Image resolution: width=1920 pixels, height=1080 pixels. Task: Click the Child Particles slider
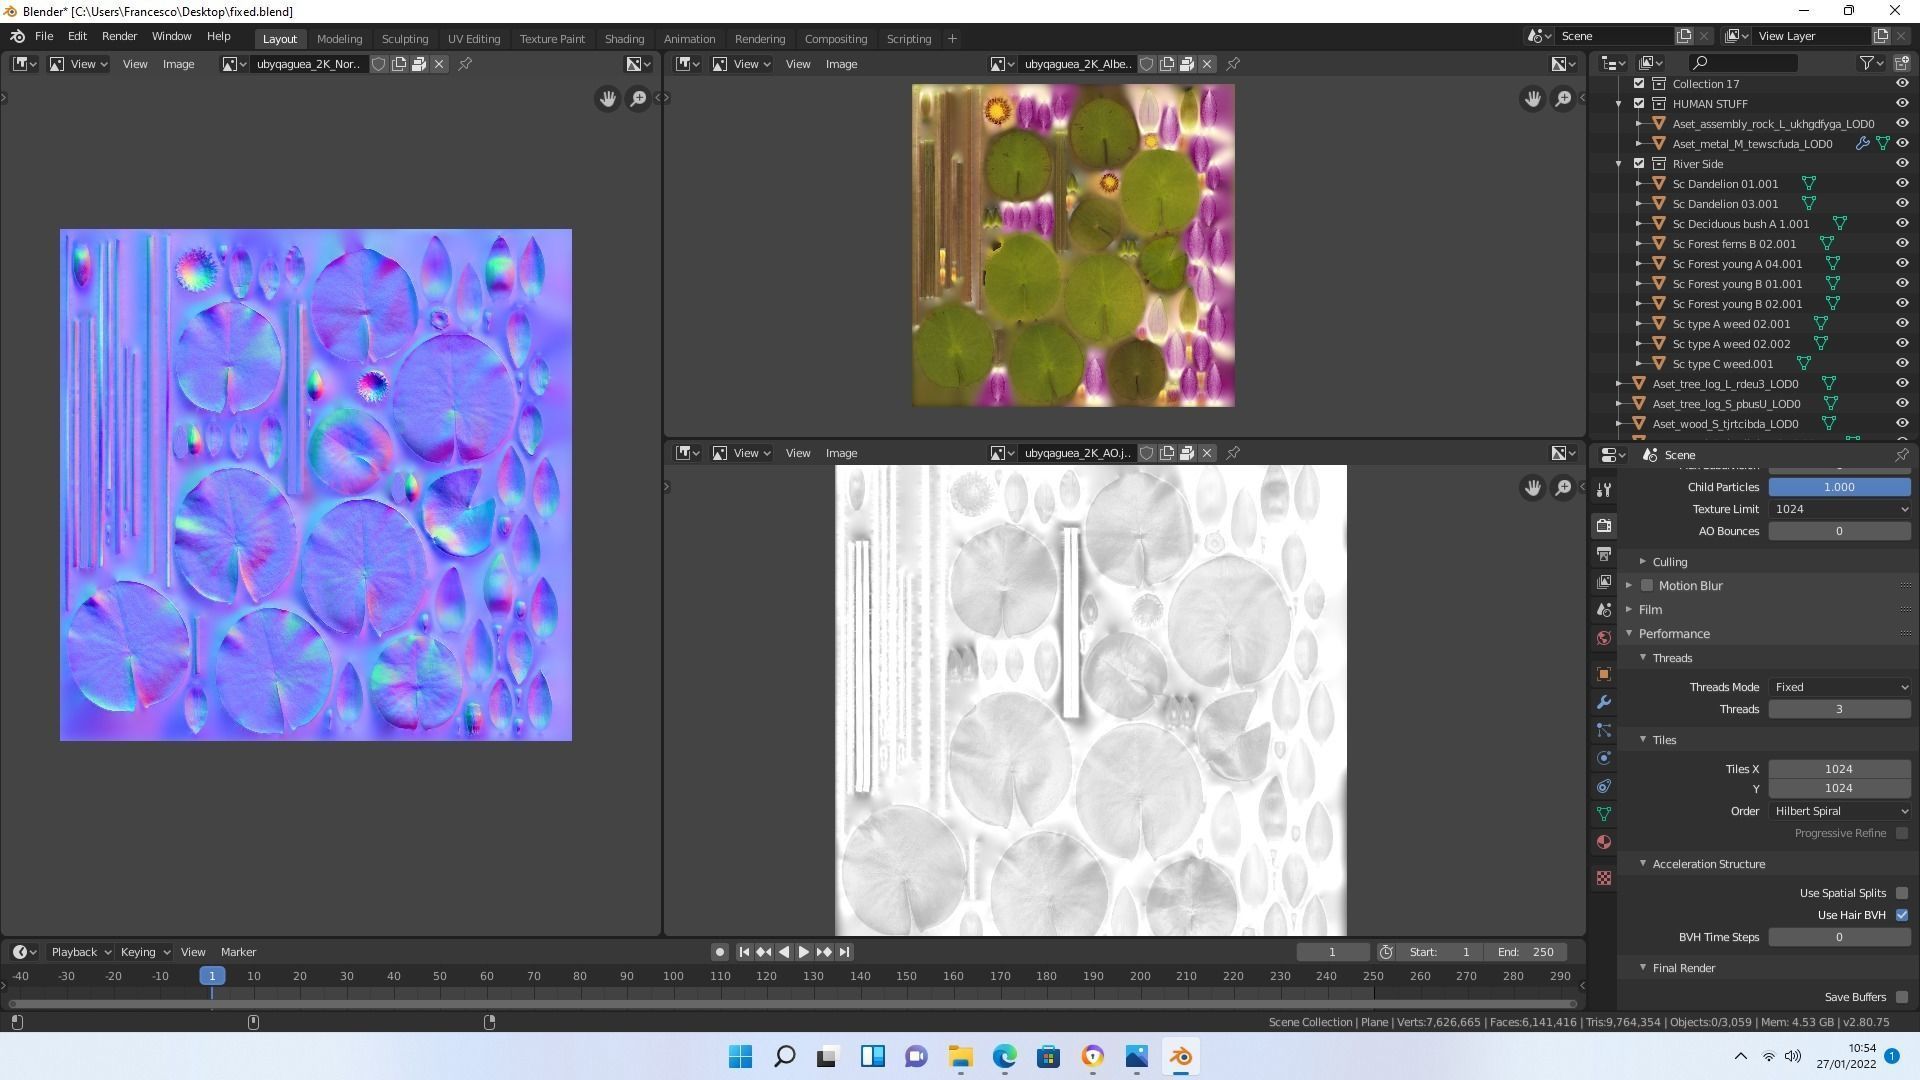1839,487
